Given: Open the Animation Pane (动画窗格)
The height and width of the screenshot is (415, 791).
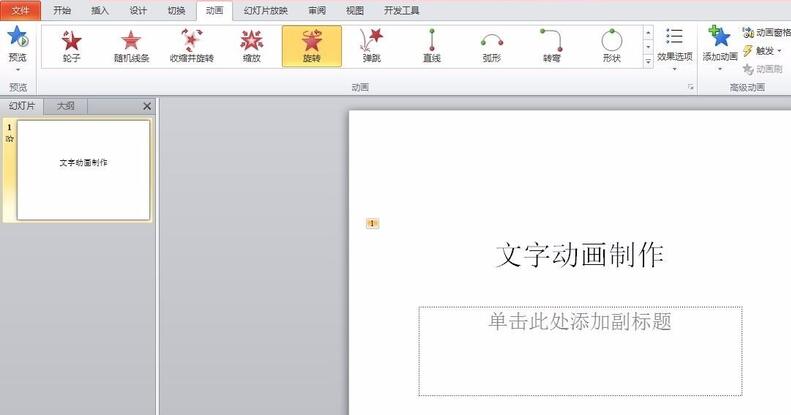Looking at the screenshot, I should [x=767, y=33].
